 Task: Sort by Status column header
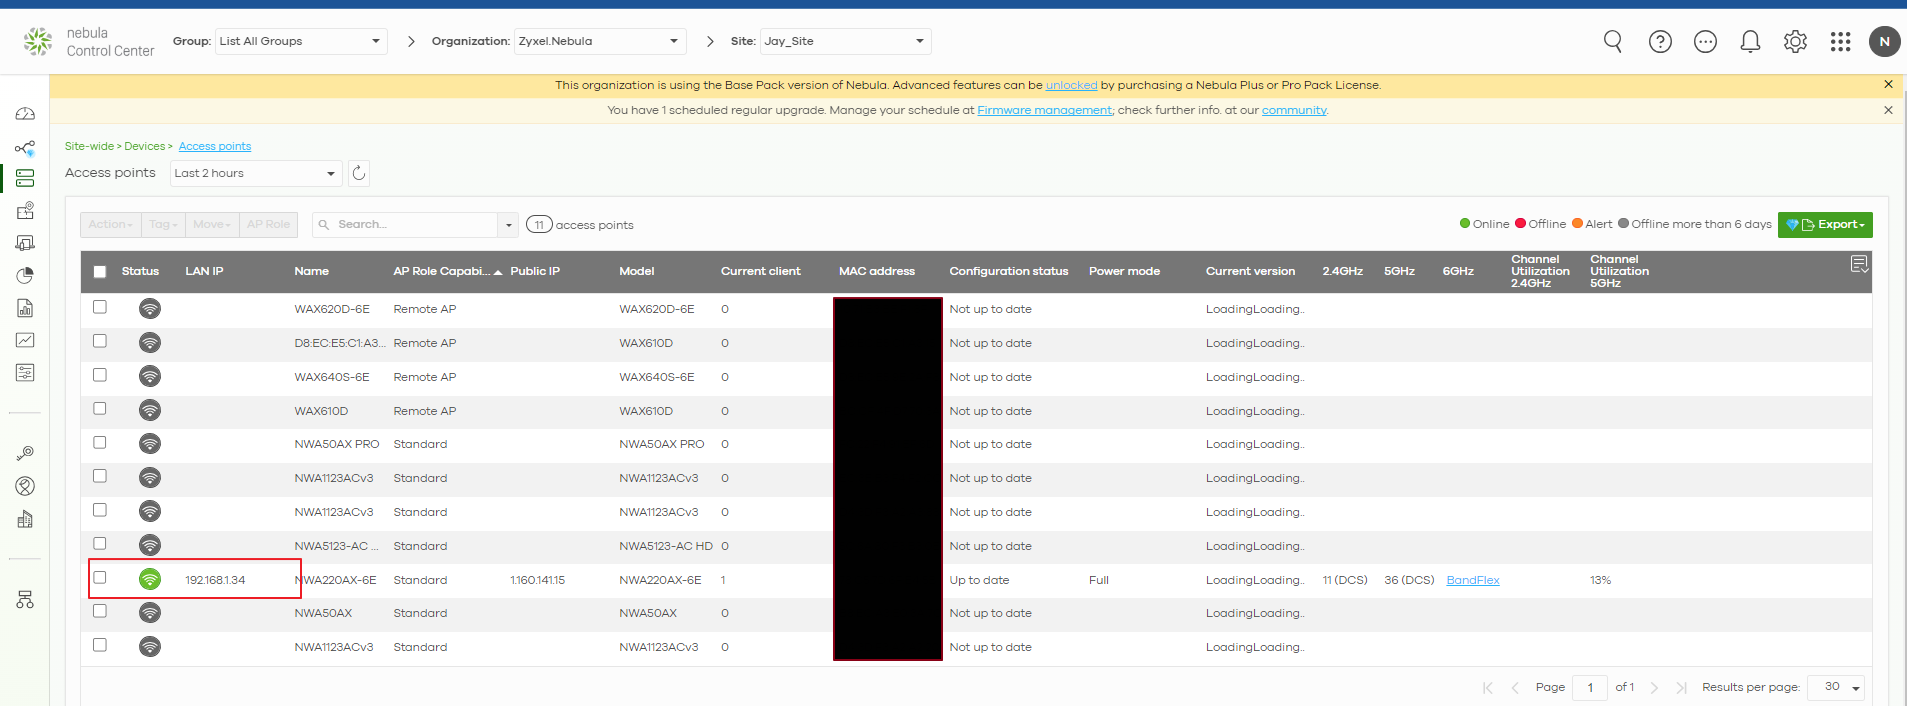[x=140, y=271]
